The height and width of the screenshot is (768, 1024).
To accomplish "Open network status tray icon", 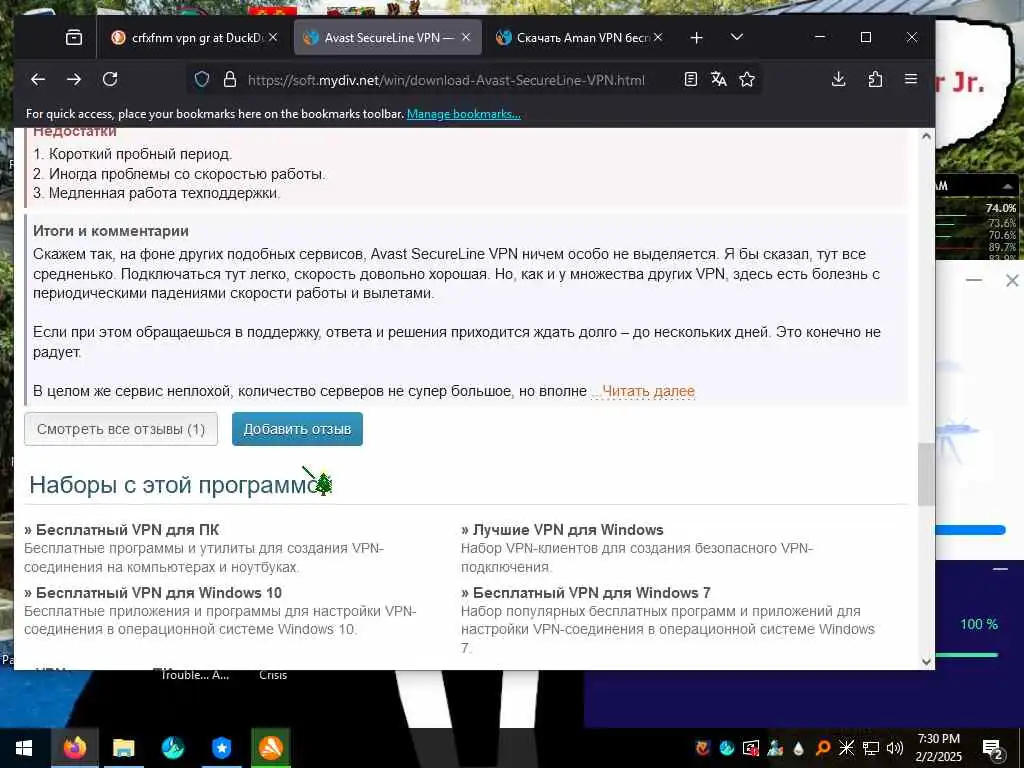I will point(871,748).
